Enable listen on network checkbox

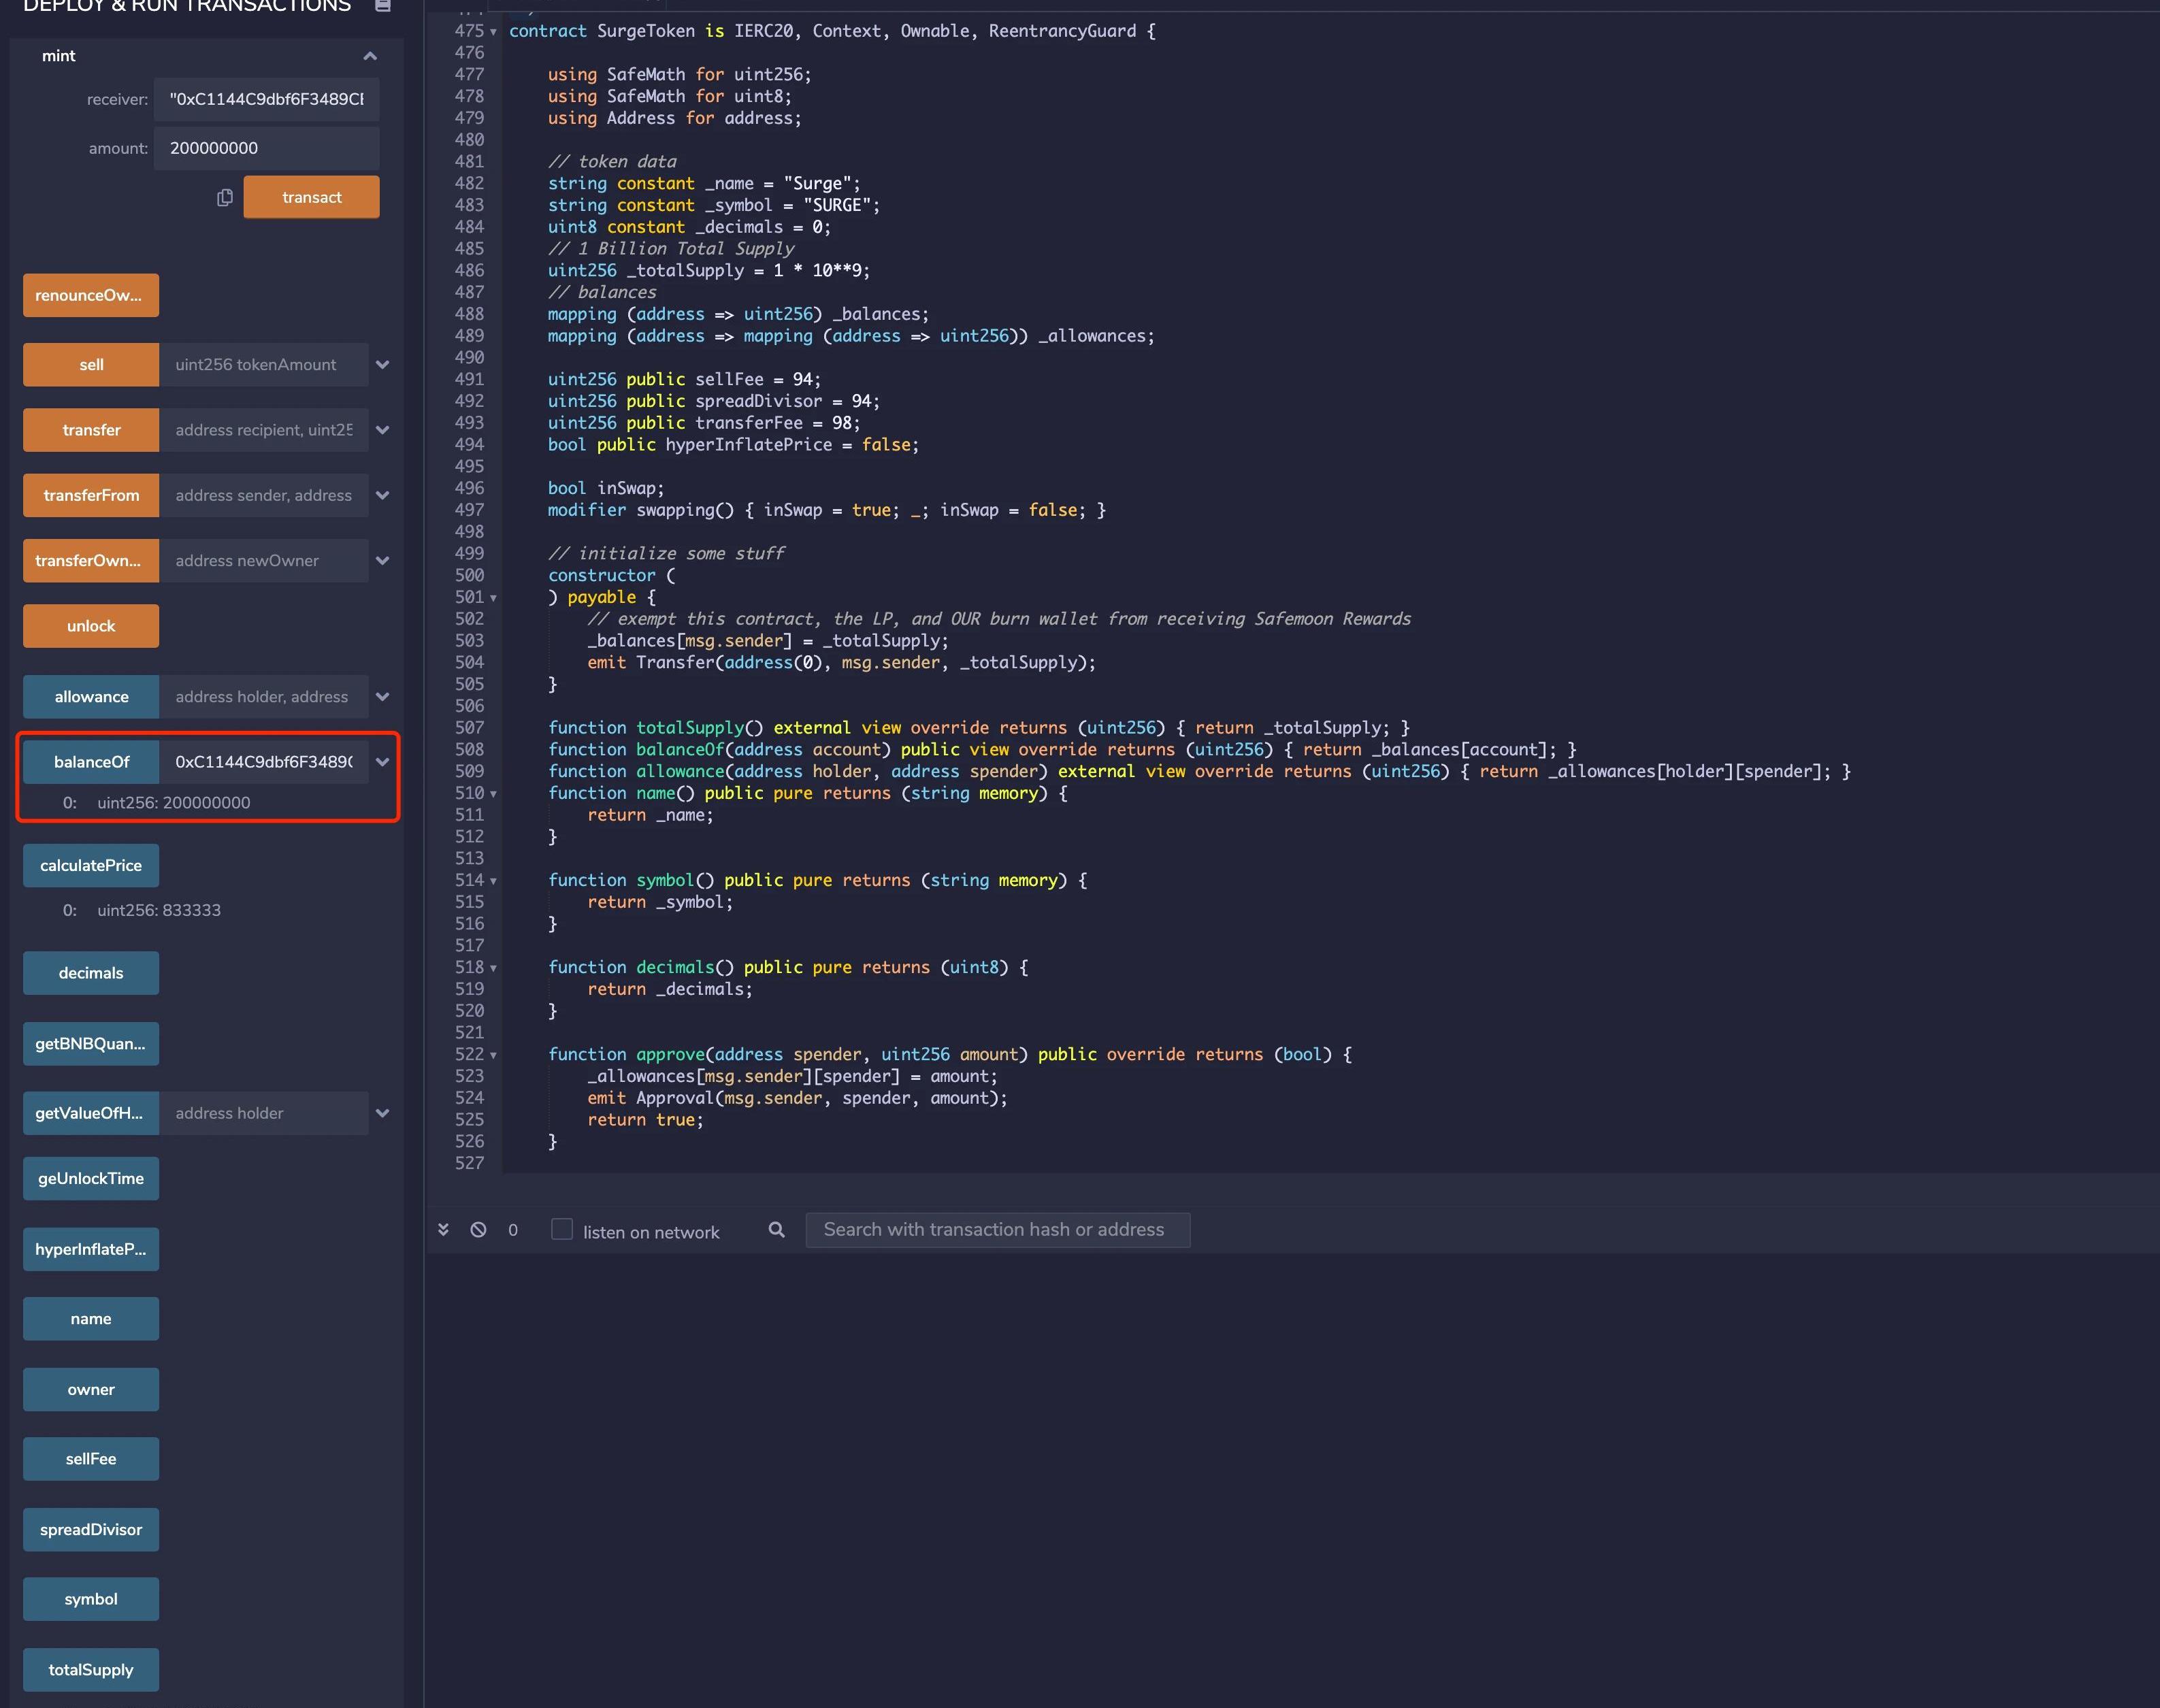[x=562, y=1230]
